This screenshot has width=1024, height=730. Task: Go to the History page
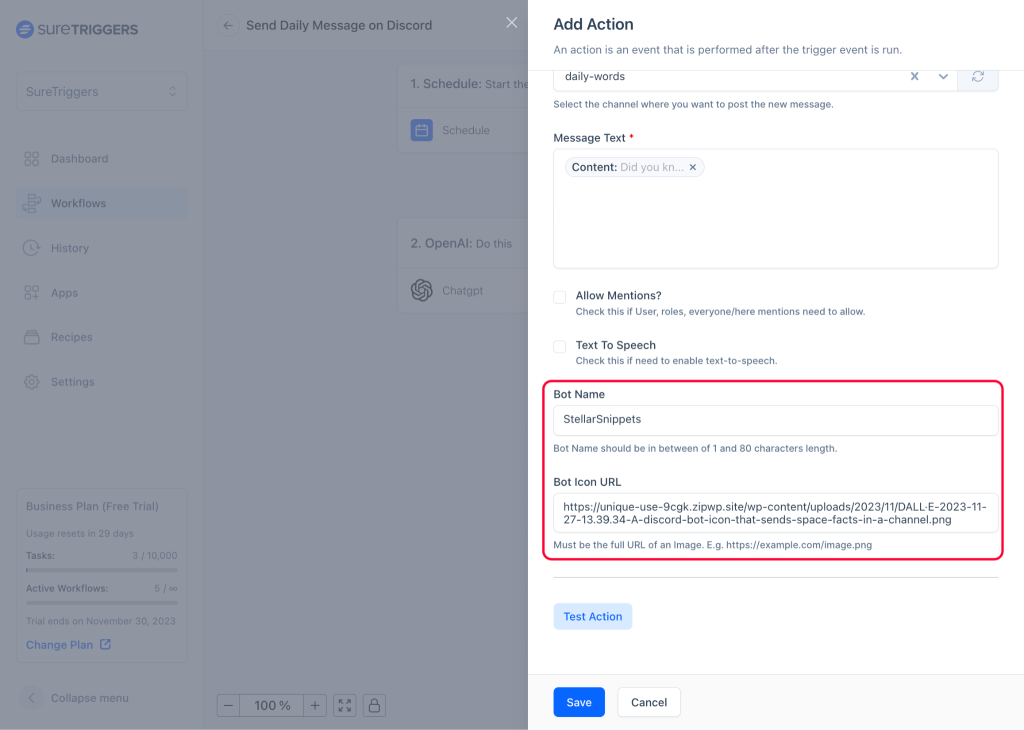pos(69,248)
